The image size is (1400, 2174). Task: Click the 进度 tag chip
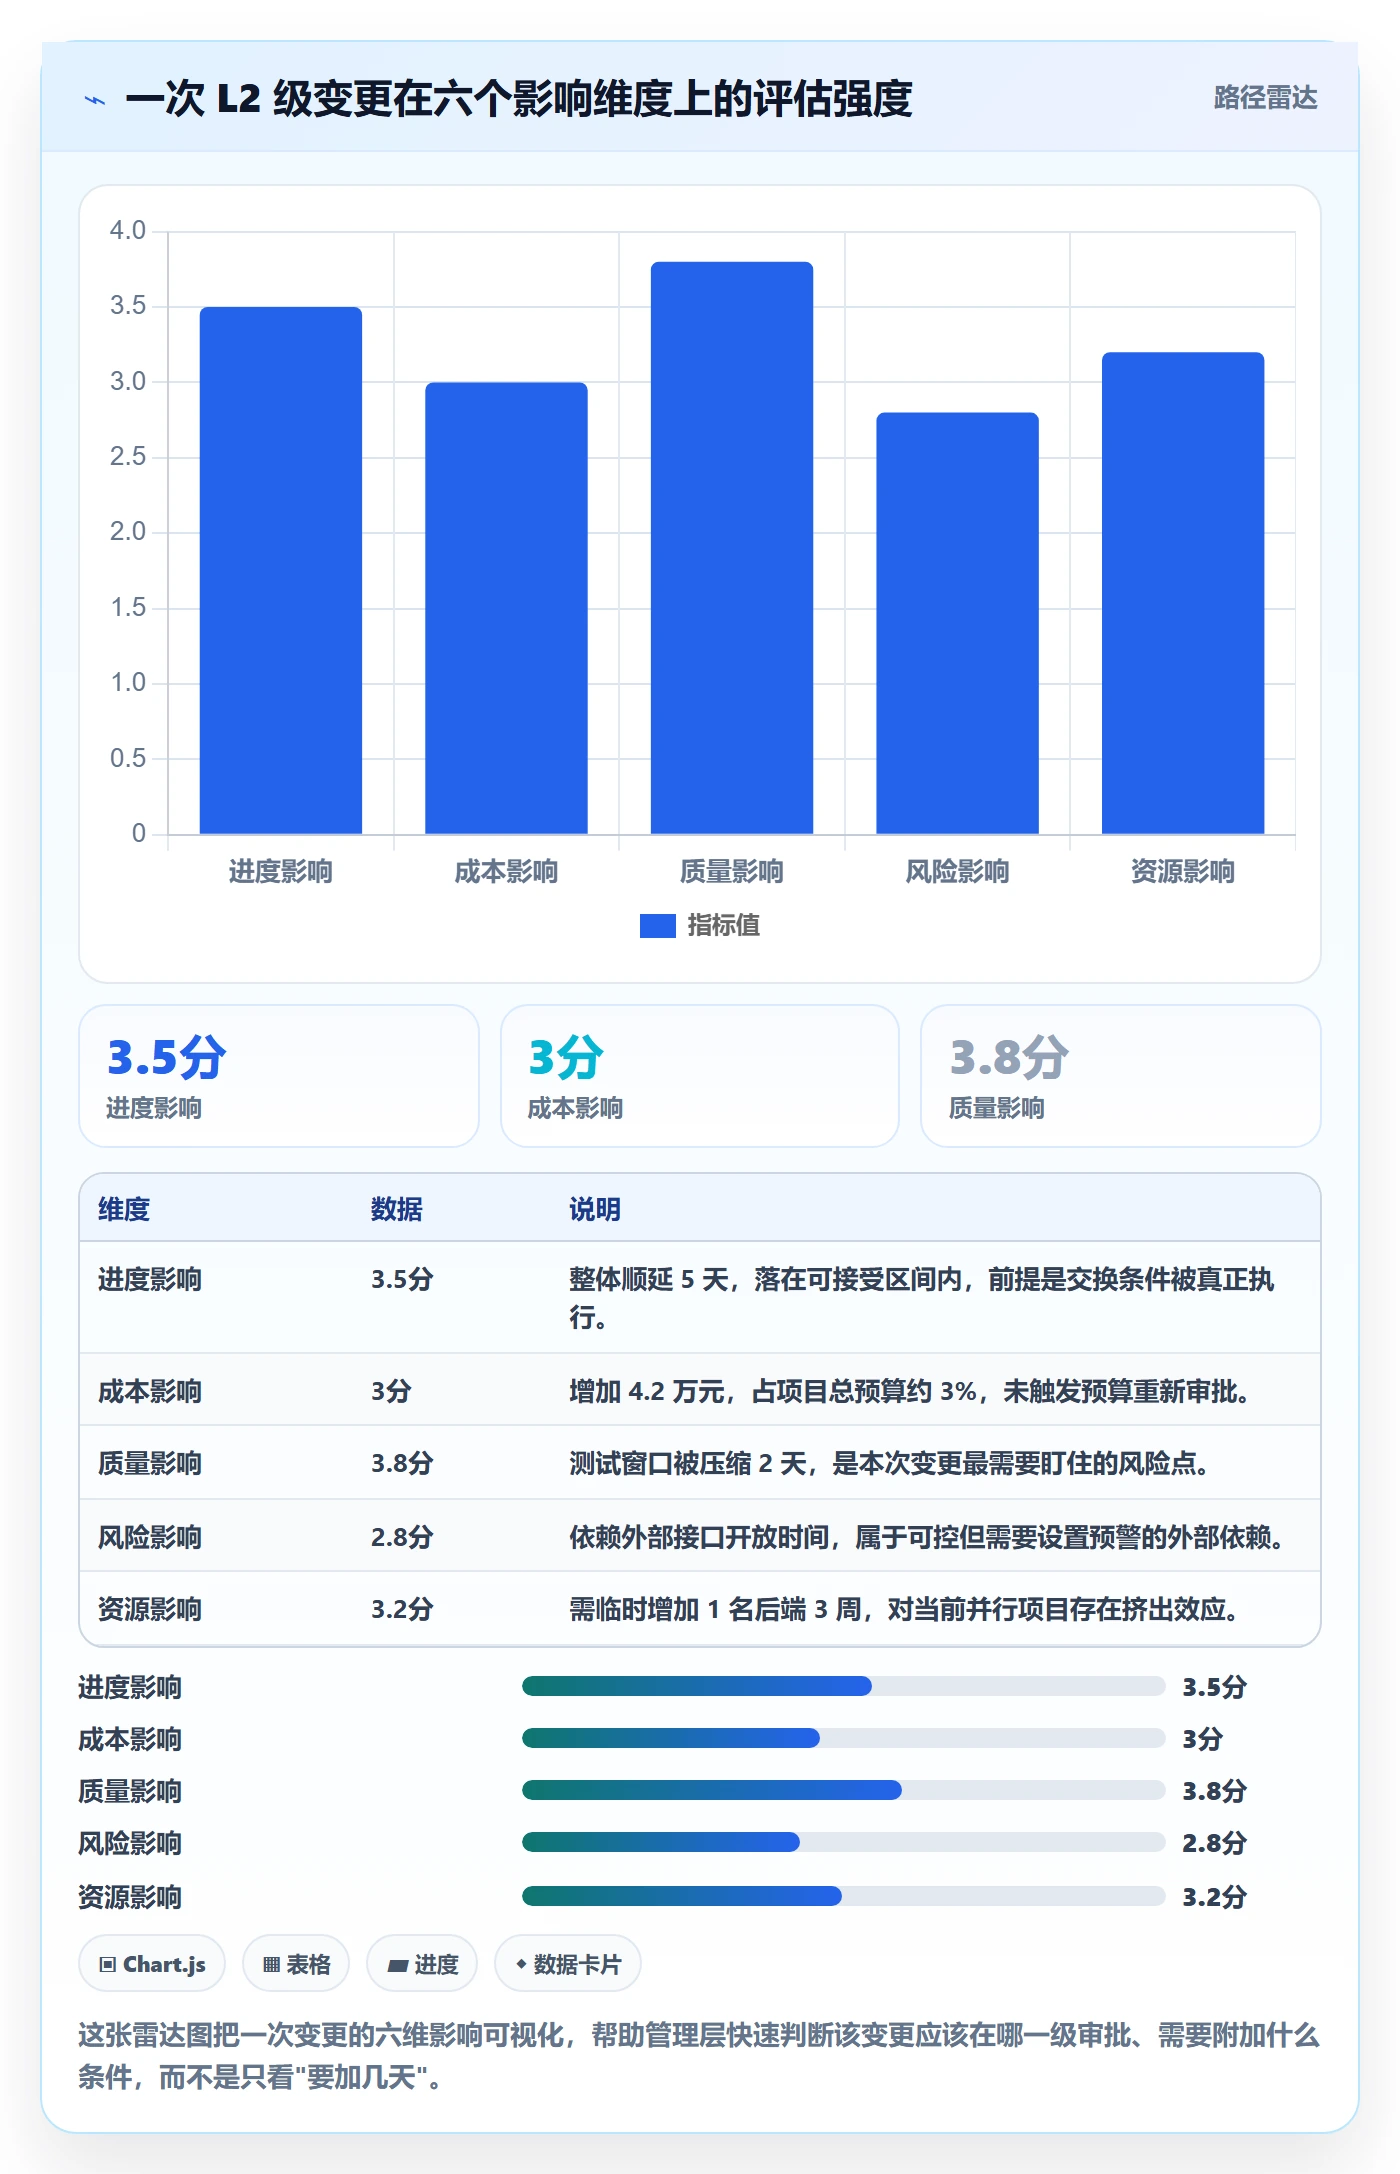(422, 1964)
